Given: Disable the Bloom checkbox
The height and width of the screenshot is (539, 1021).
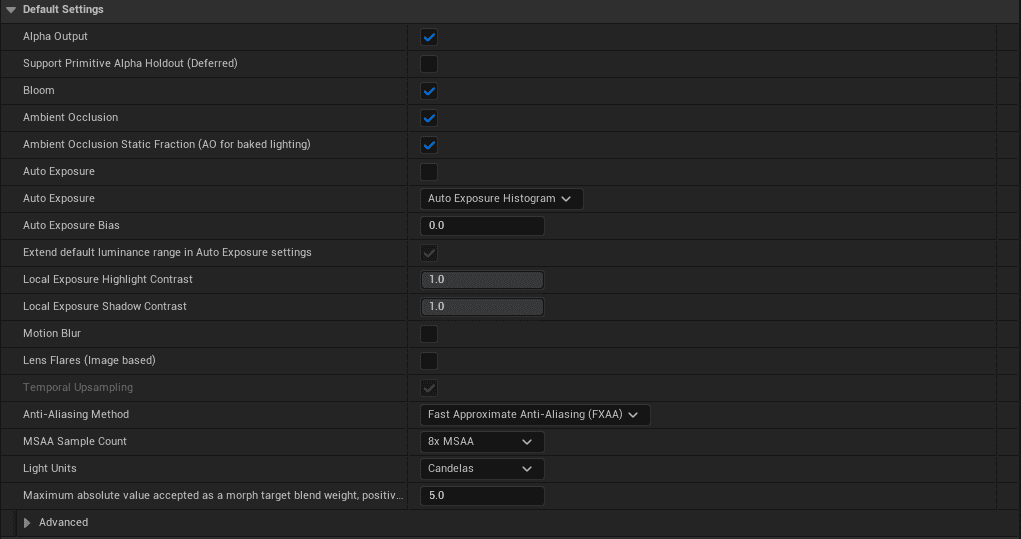Looking at the screenshot, I should pyautogui.click(x=428, y=91).
